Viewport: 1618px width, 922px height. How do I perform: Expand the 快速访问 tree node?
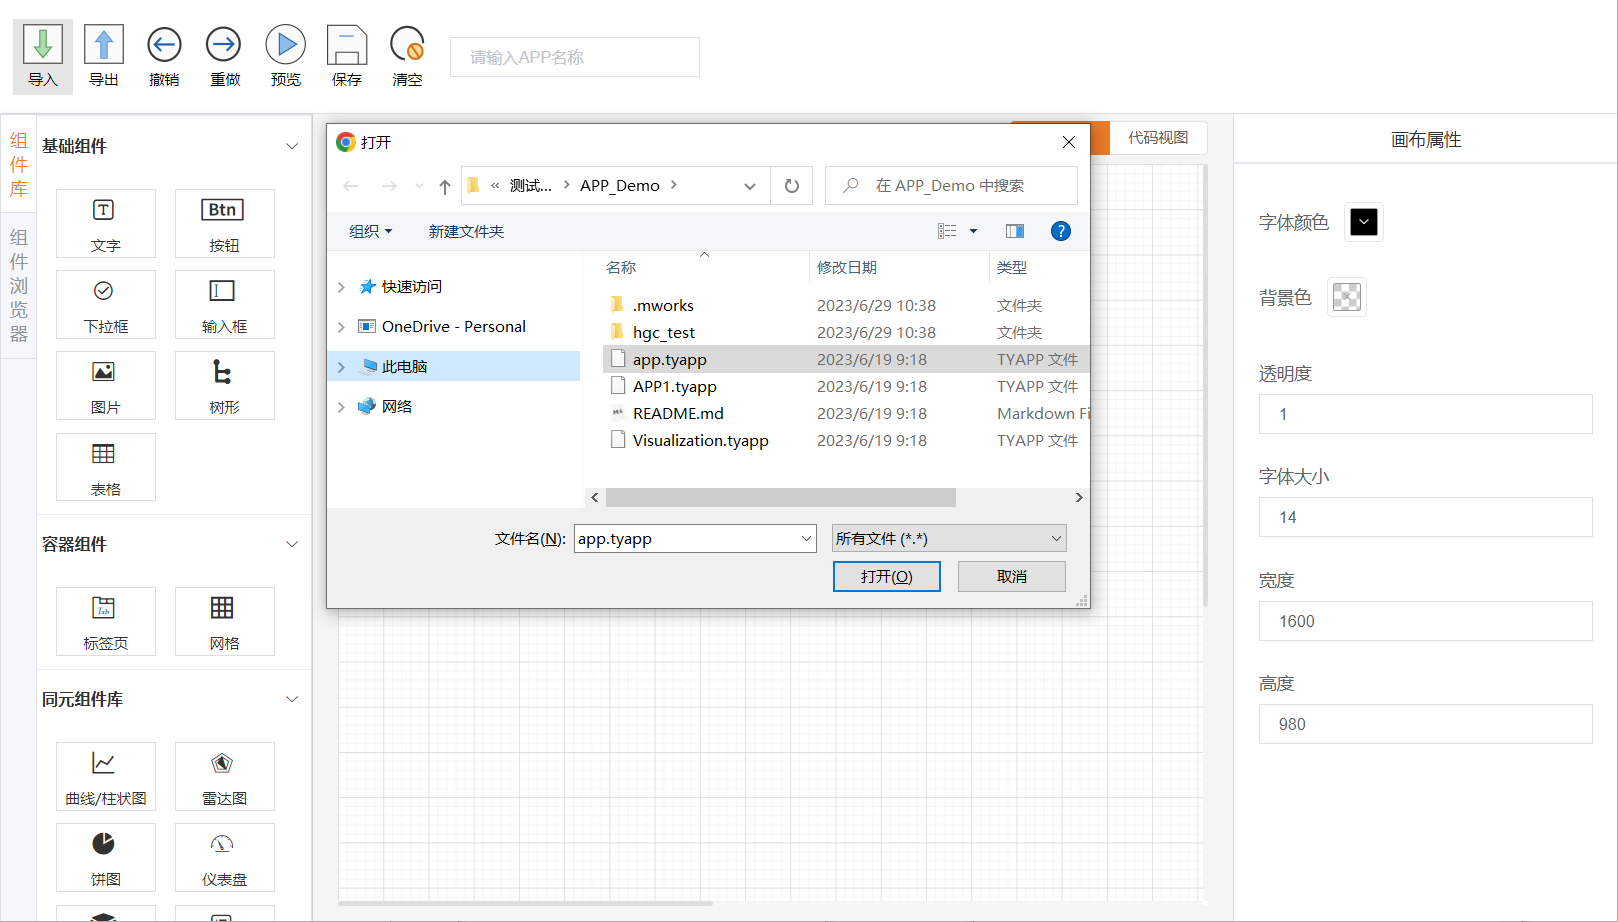[341, 287]
